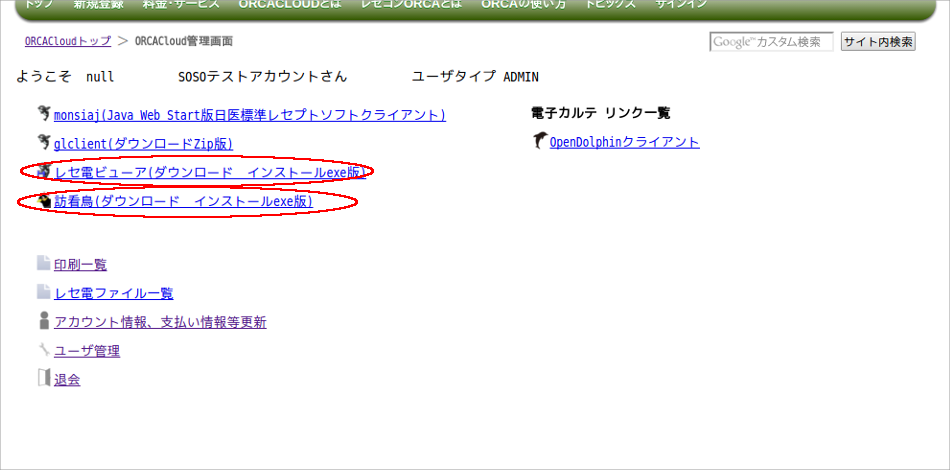950x470 pixels.
Task: Open ORCACLOUDとは in the top navigation
Action: tap(290, 4)
